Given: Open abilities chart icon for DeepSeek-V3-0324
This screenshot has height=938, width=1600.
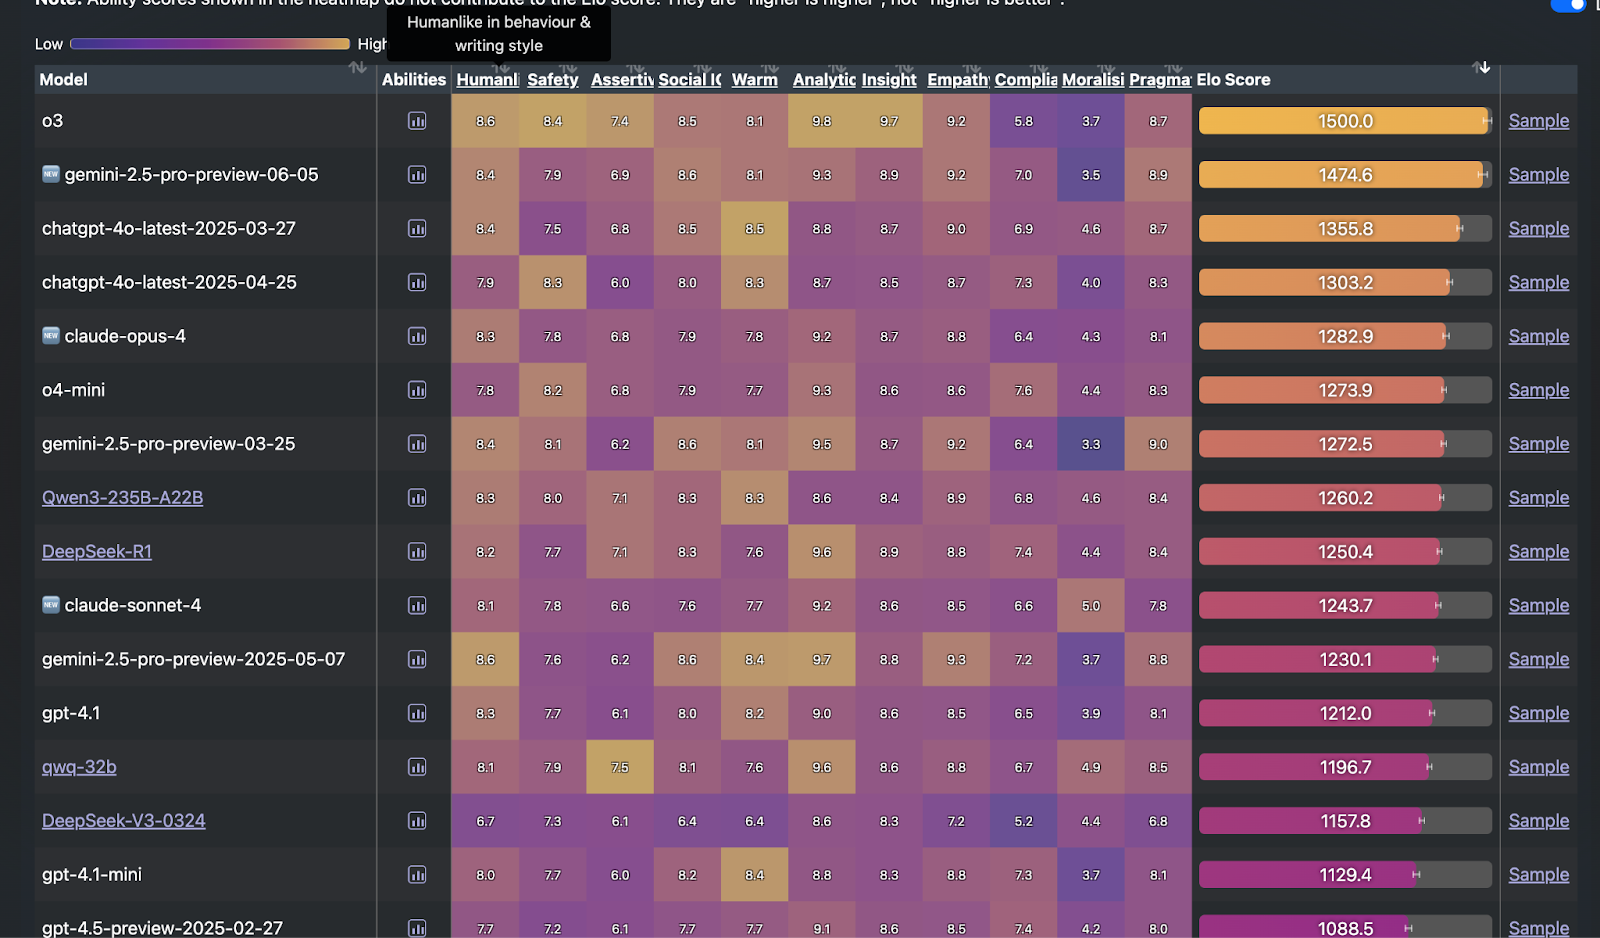Looking at the screenshot, I should [417, 821].
